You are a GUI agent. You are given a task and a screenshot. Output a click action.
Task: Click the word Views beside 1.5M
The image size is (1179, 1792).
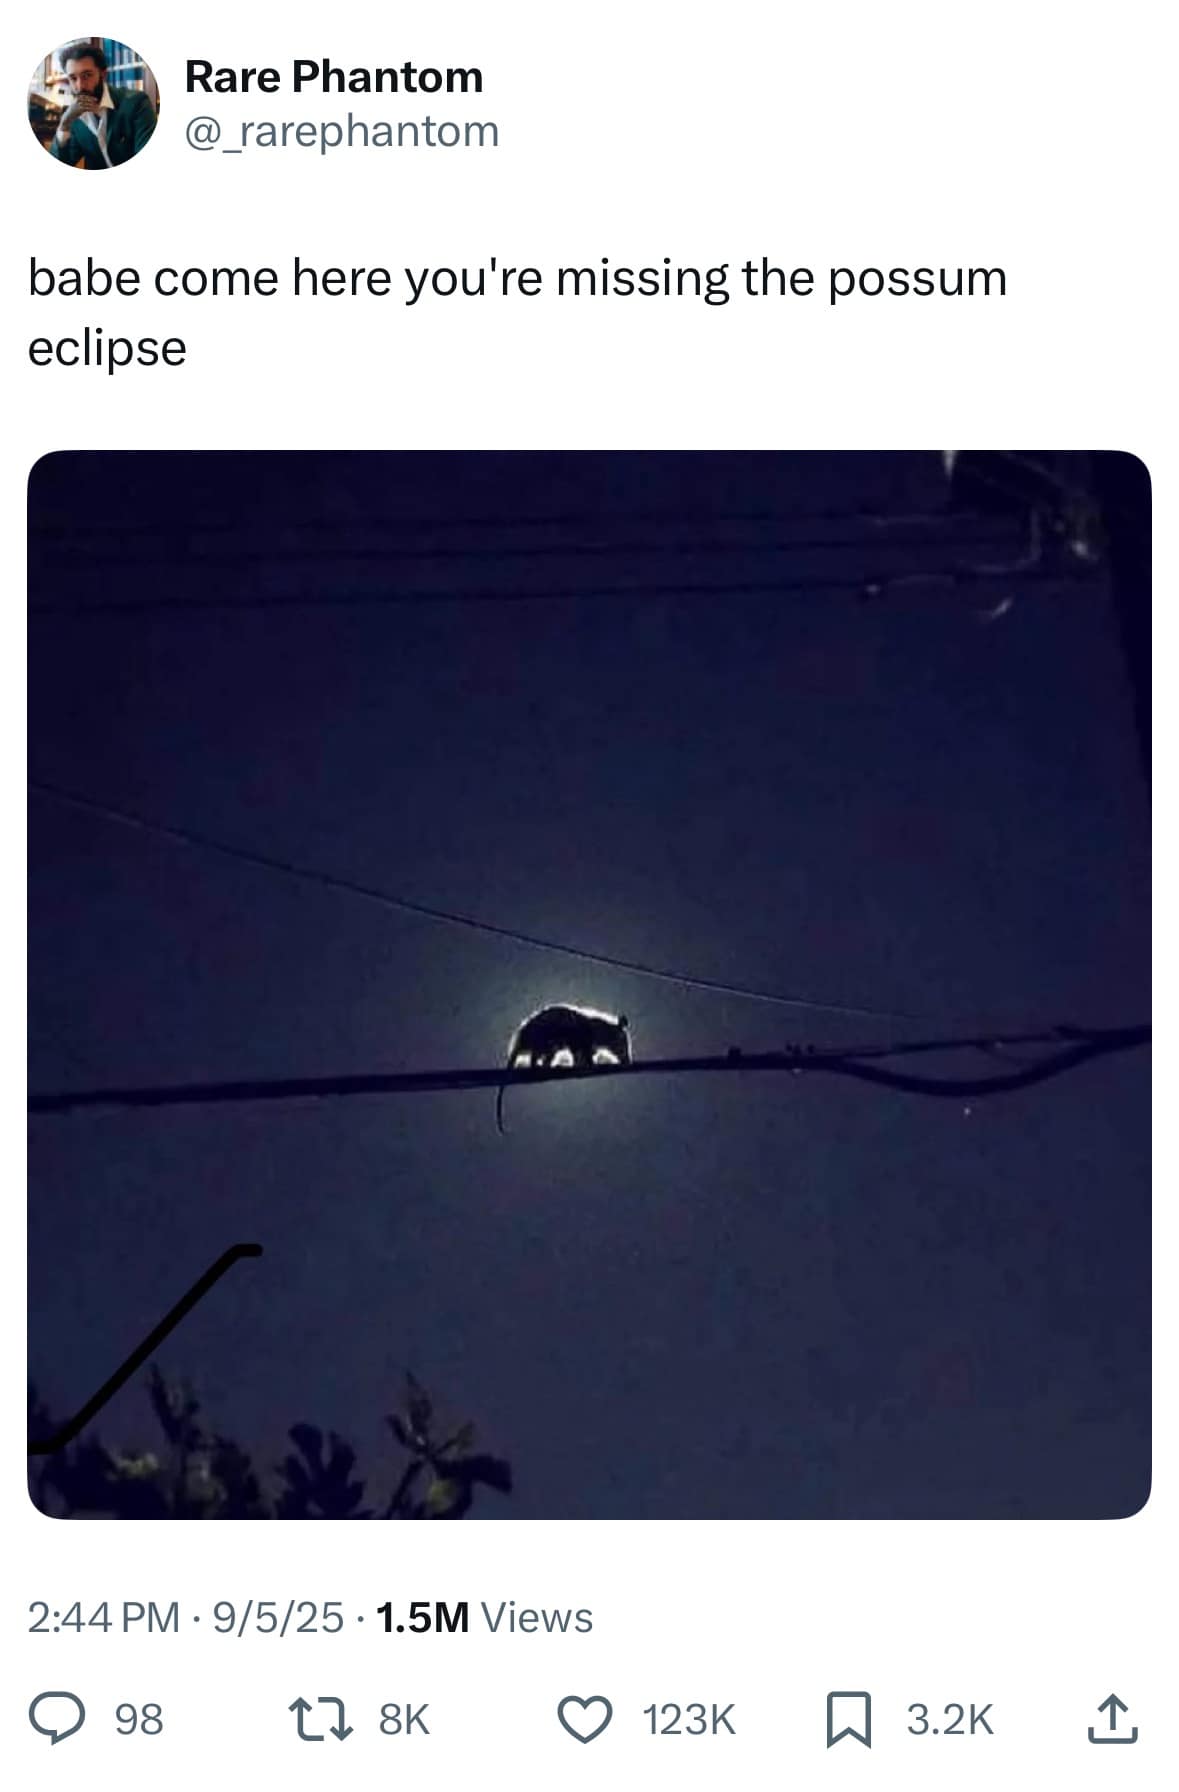[x=537, y=1617]
